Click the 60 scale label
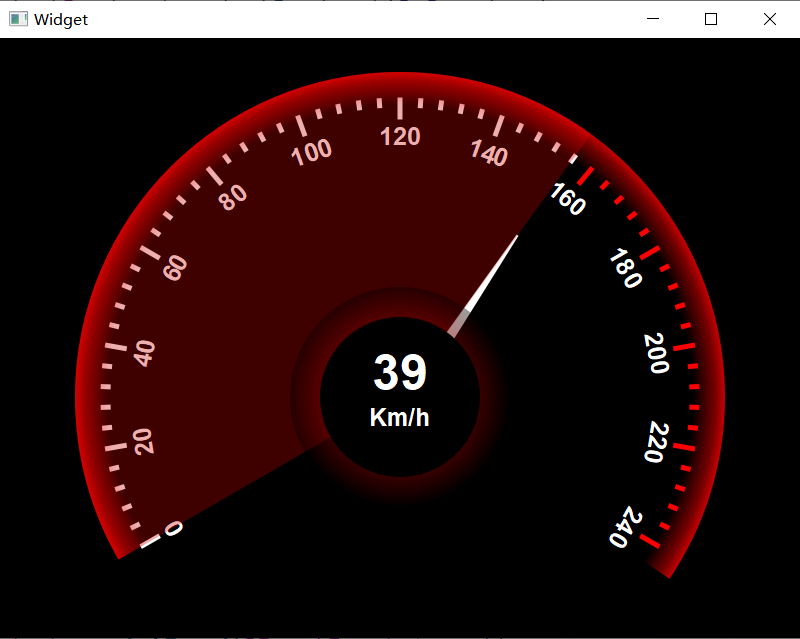This screenshot has width=800, height=639. 175,268
